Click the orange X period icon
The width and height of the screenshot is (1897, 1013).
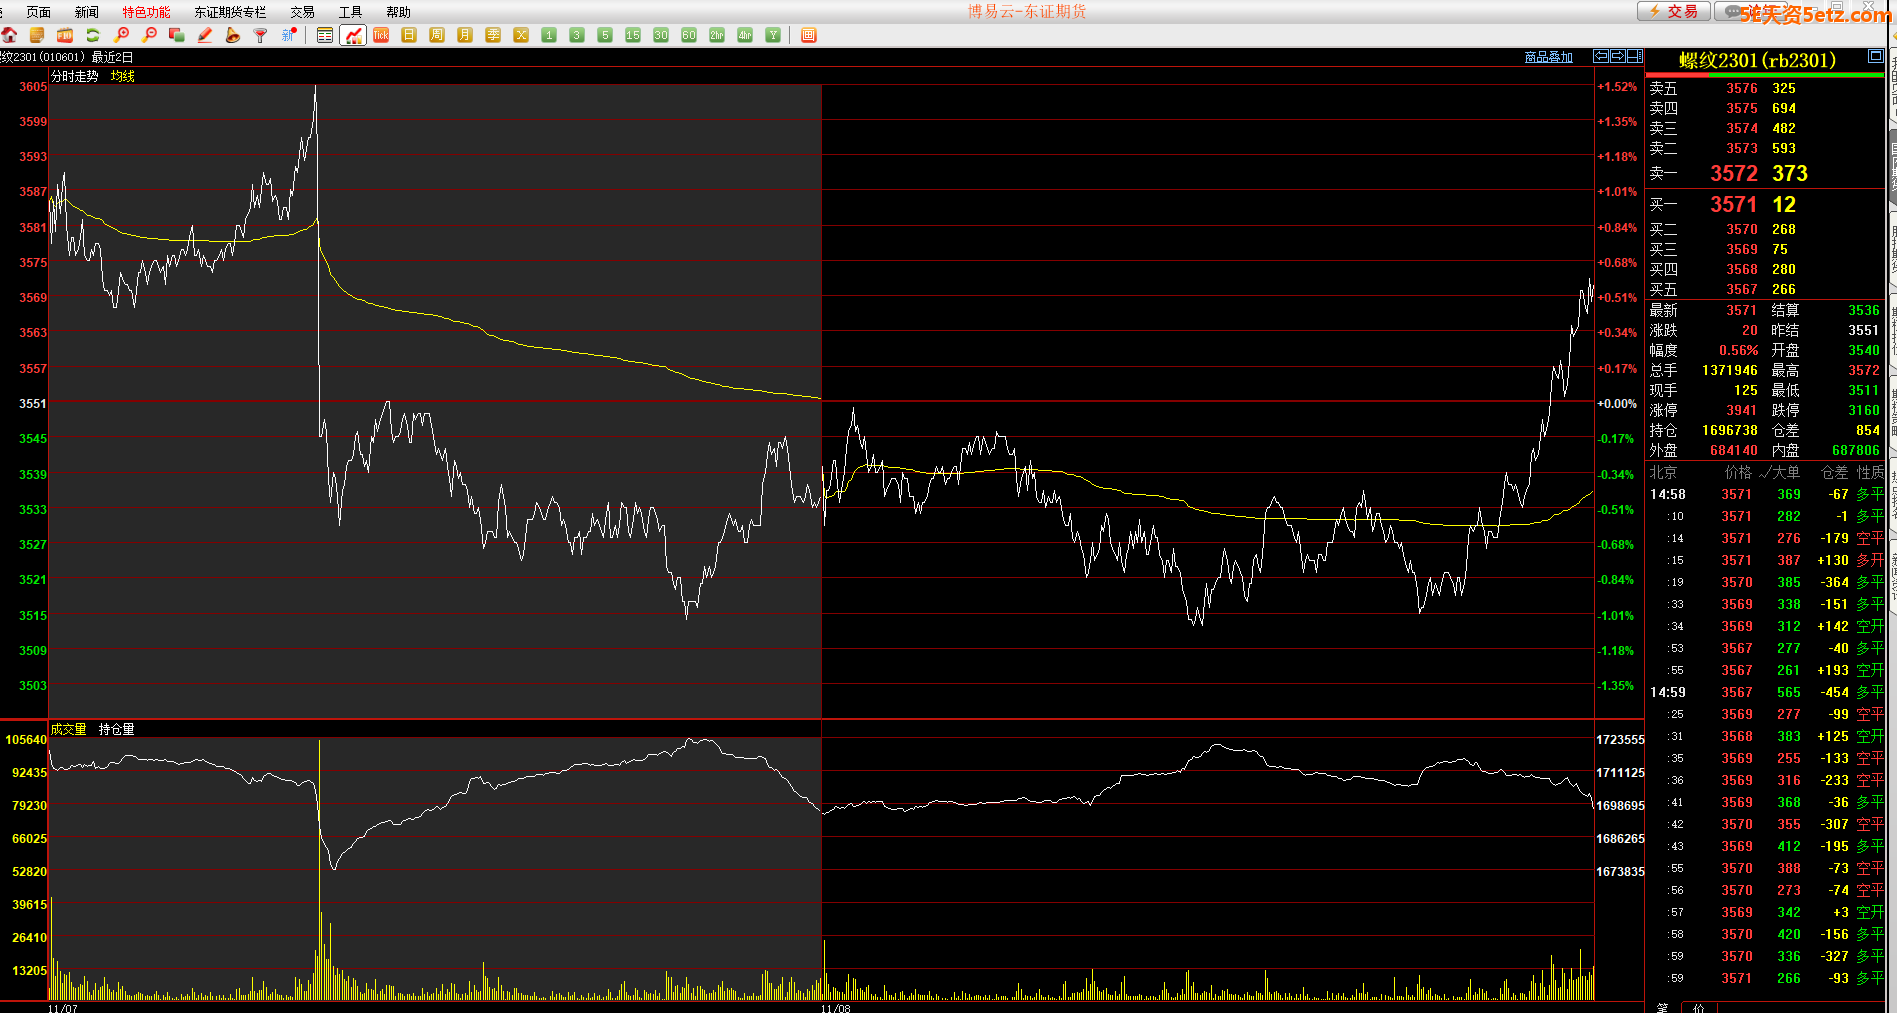pos(521,35)
